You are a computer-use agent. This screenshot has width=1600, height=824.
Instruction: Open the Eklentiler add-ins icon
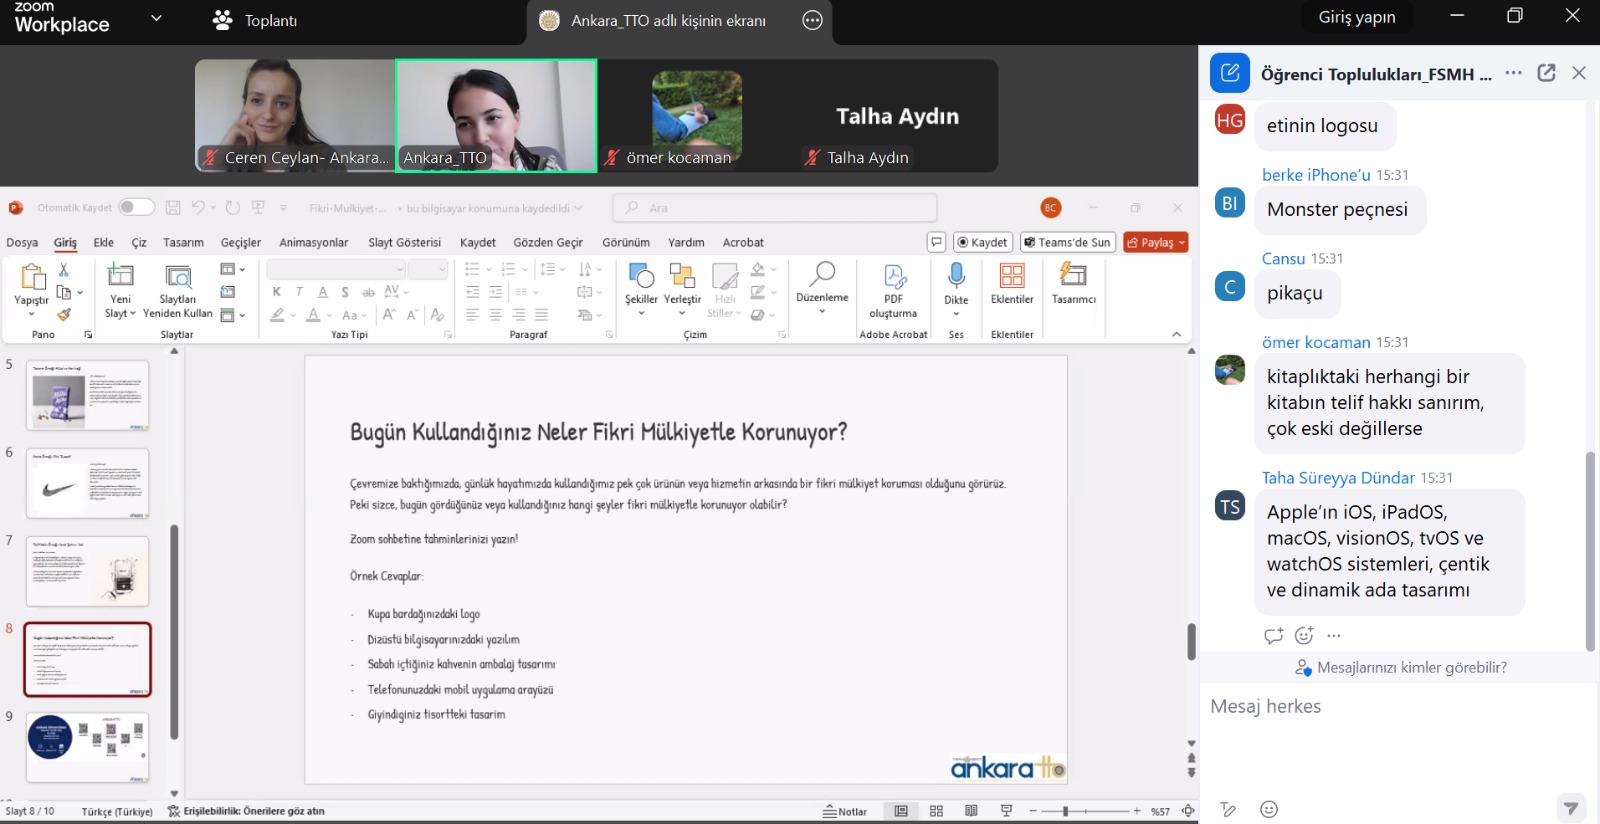pyautogui.click(x=1012, y=276)
